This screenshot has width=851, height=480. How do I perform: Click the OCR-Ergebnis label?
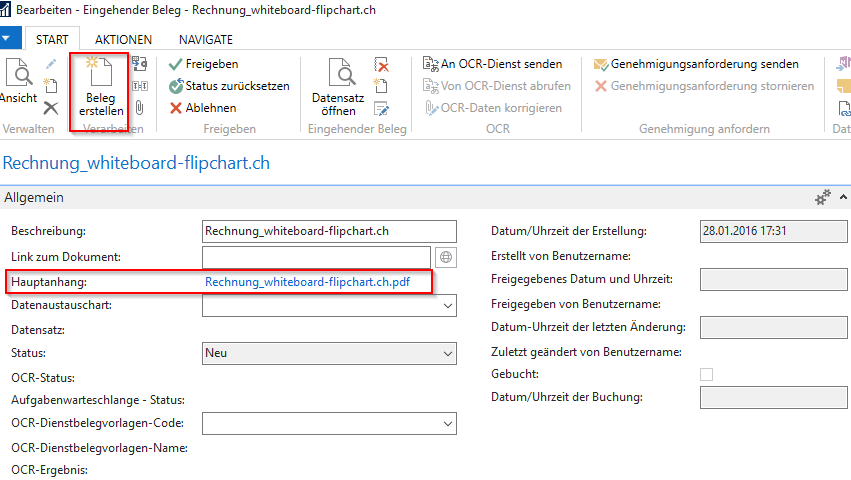49,470
